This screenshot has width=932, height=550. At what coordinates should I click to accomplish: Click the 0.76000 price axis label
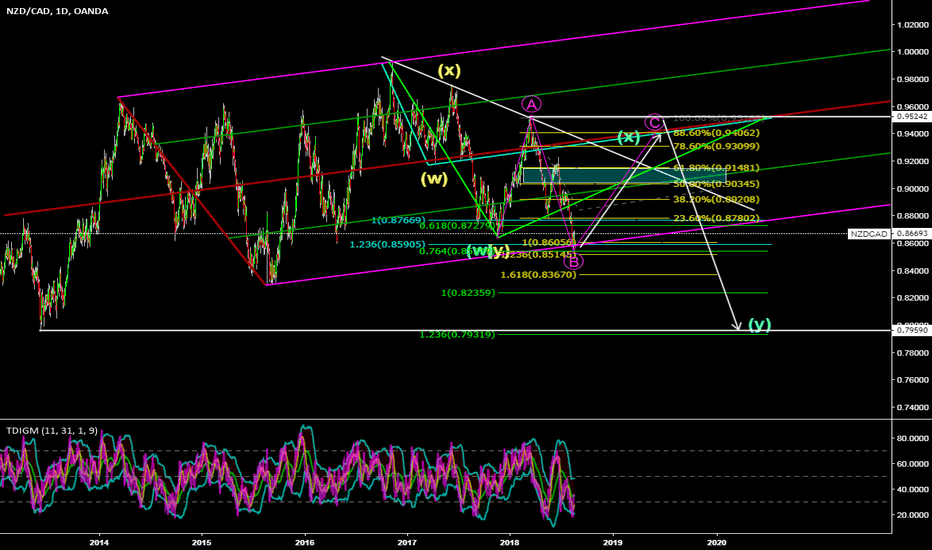pos(913,380)
